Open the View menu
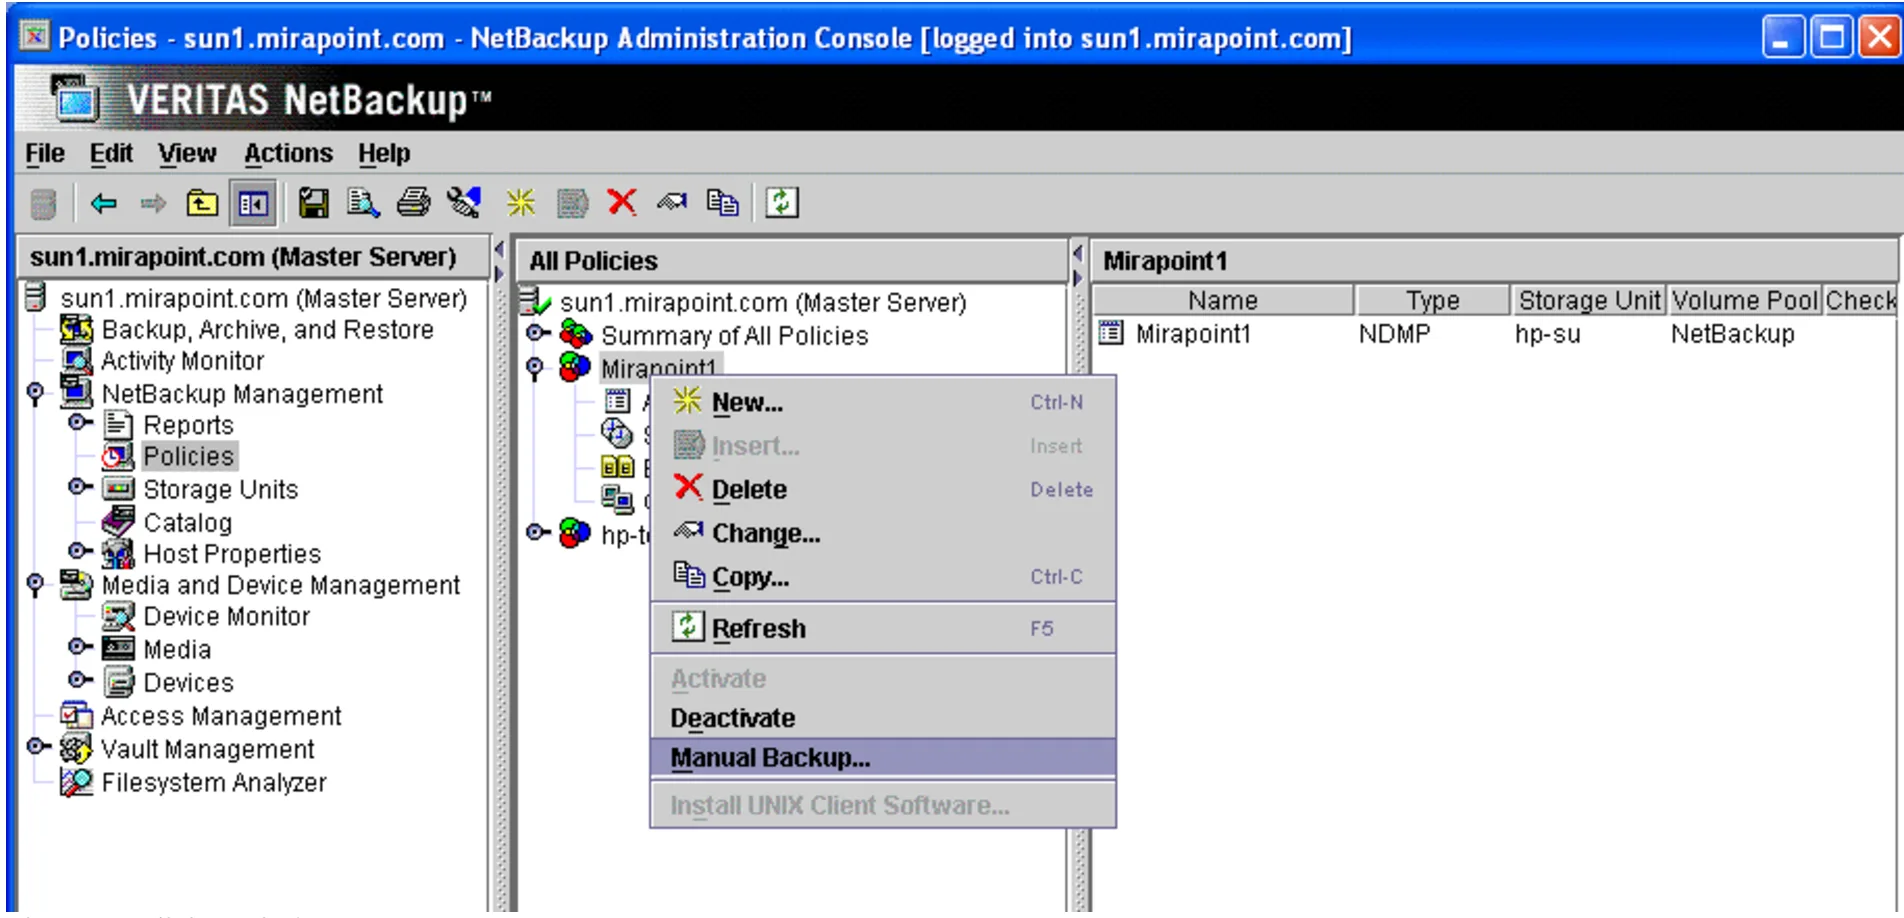1904x918 pixels. click(187, 154)
